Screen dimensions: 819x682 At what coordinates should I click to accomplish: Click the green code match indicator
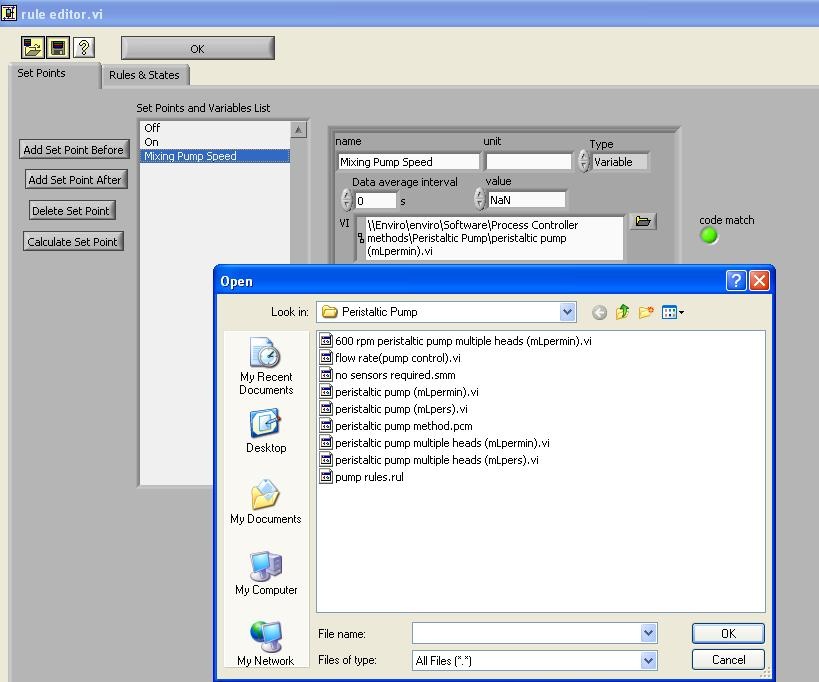pos(709,236)
